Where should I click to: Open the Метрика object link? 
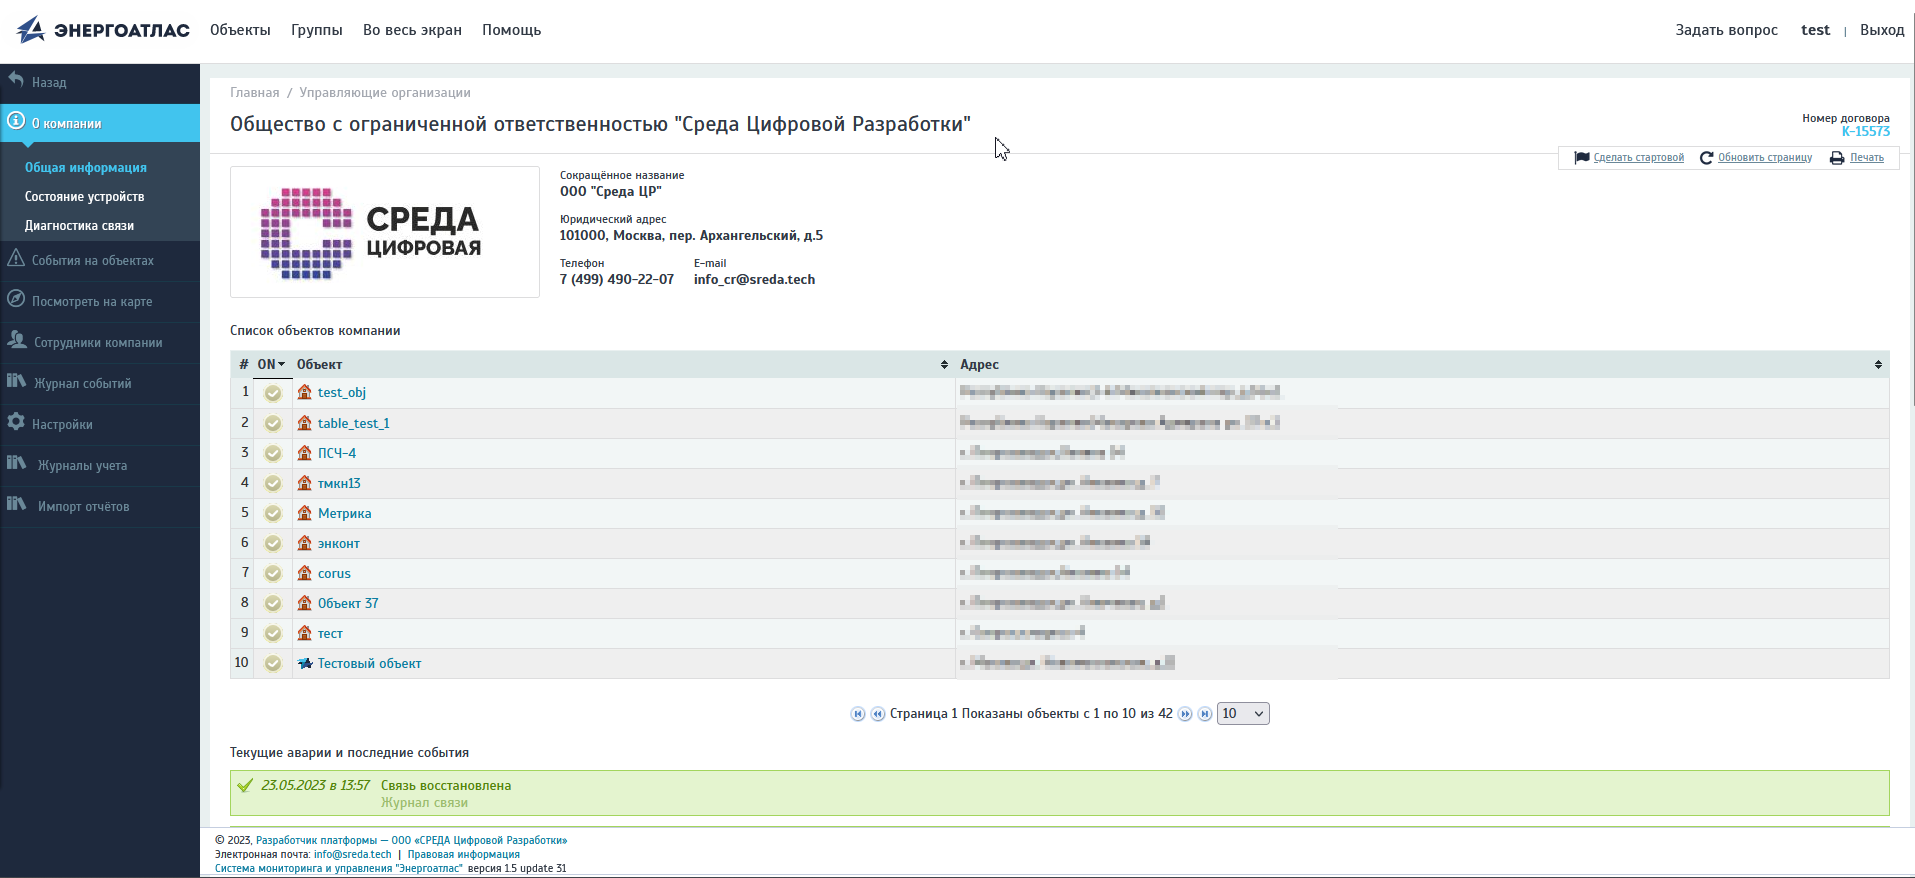pyautogui.click(x=344, y=514)
